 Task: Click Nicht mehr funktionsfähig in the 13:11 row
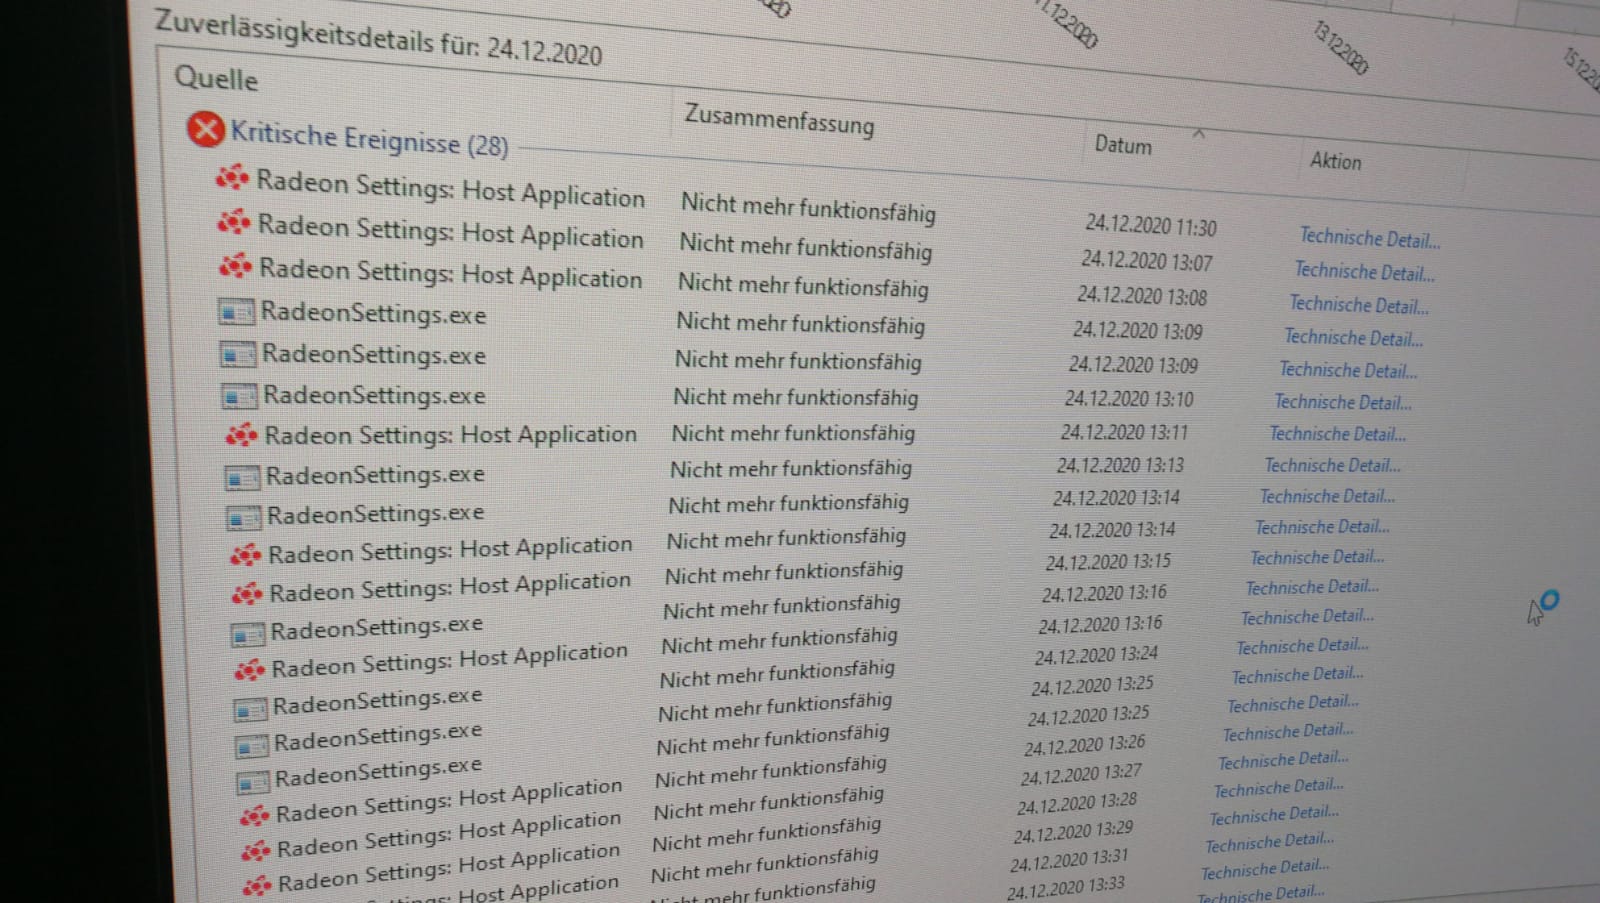(793, 433)
